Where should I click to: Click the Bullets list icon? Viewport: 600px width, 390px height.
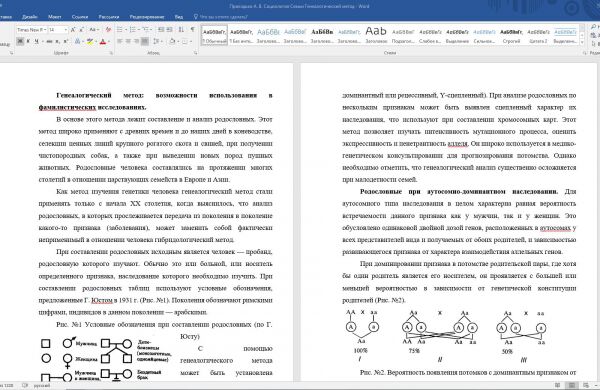click(x=120, y=29)
